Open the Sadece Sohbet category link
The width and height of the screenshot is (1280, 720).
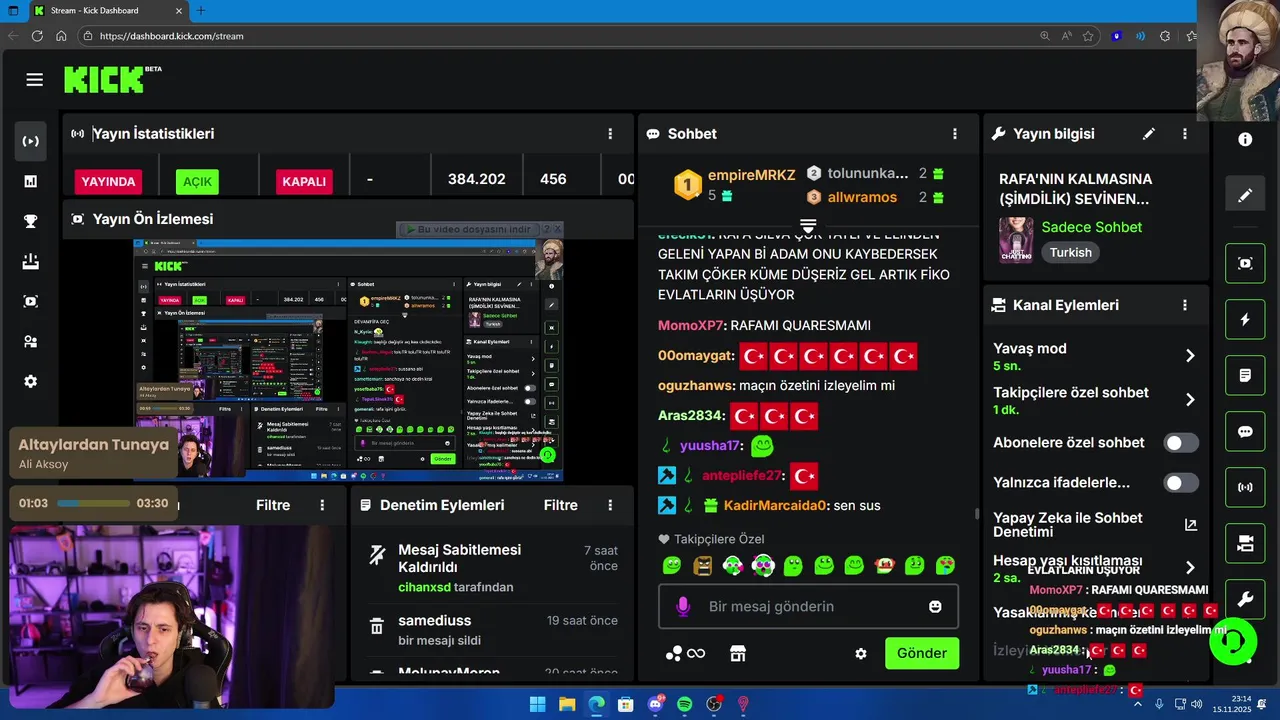1092,227
